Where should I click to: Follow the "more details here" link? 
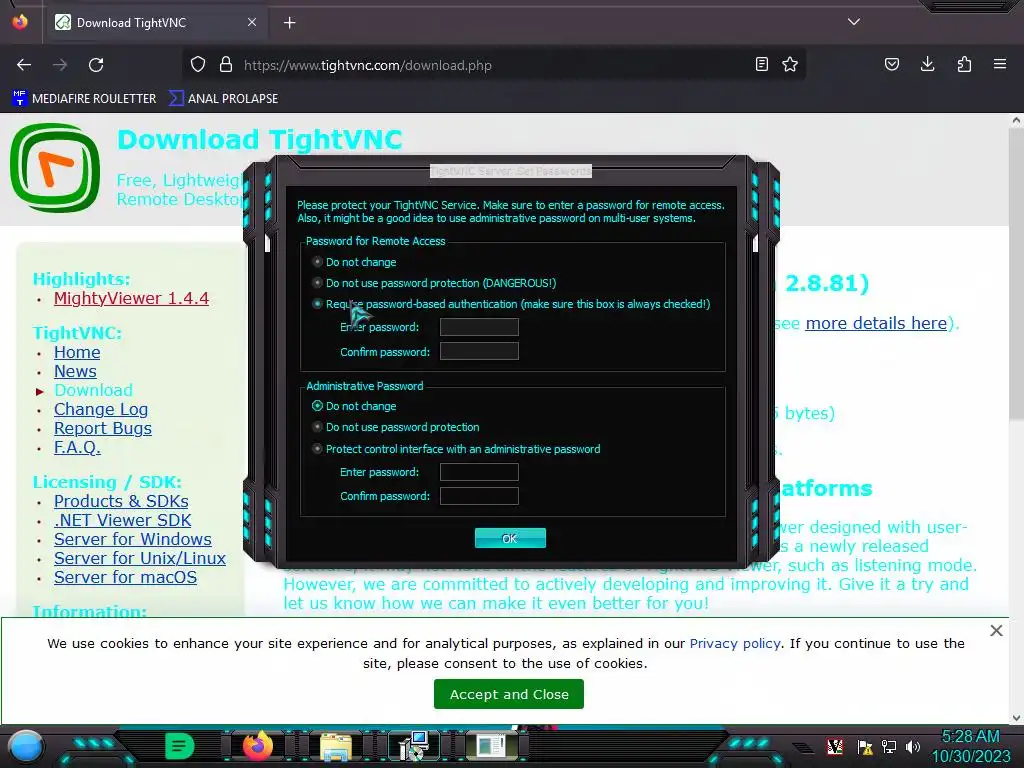[x=876, y=323]
